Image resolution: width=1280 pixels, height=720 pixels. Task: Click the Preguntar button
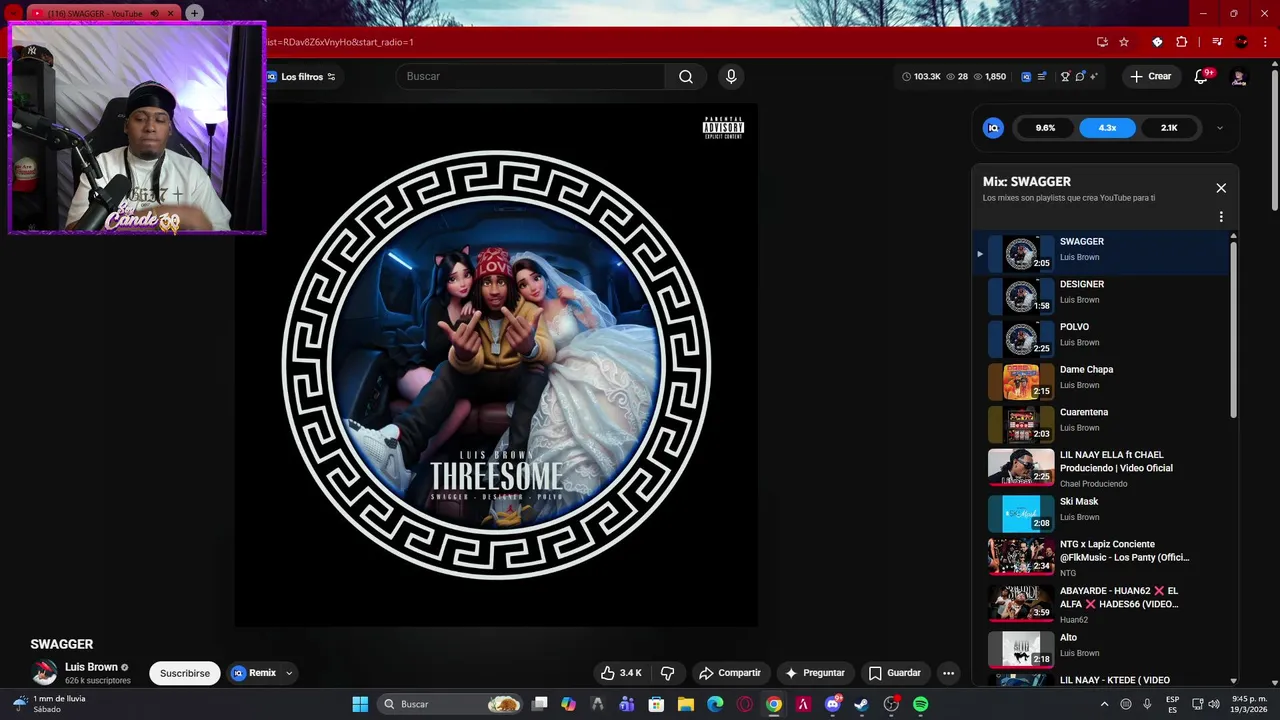[x=815, y=673]
